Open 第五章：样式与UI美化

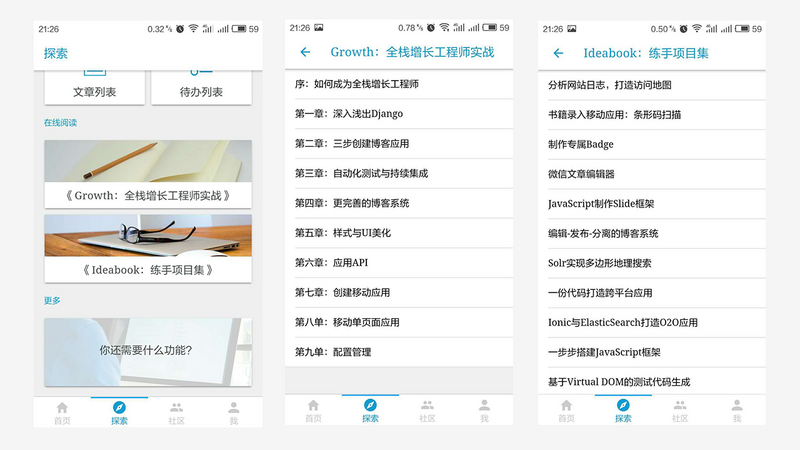click(399, 233)
